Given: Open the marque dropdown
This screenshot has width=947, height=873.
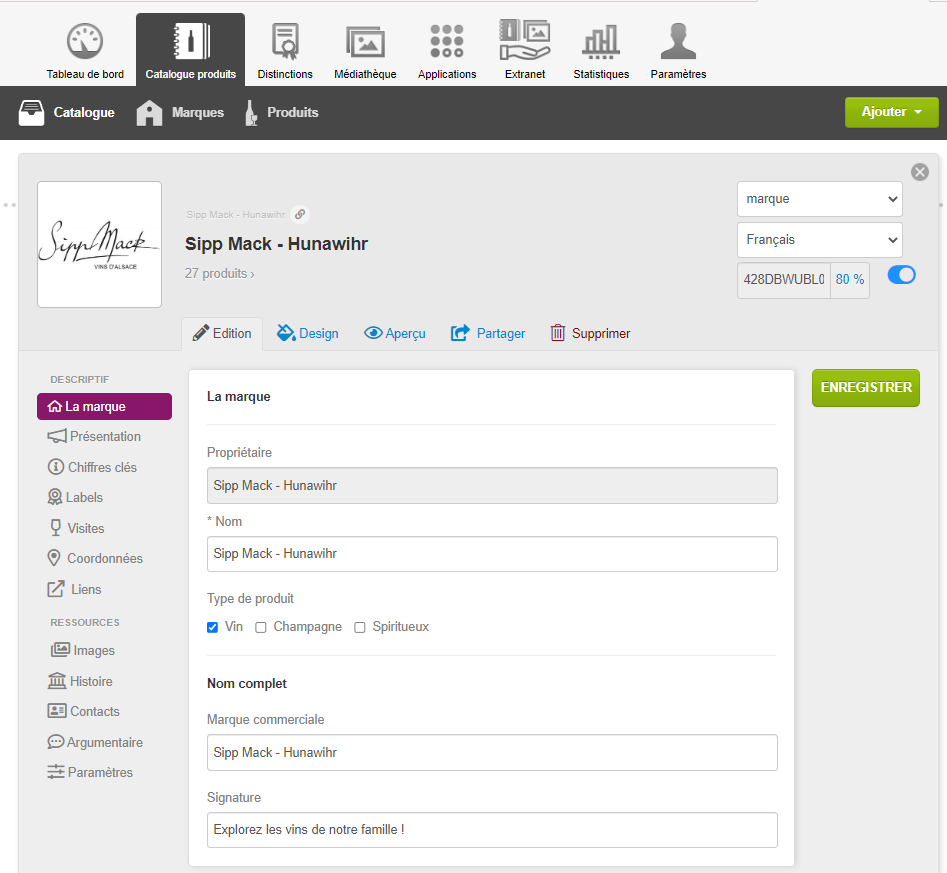Looking at the screenshot, I should click(x=820, y=199).
